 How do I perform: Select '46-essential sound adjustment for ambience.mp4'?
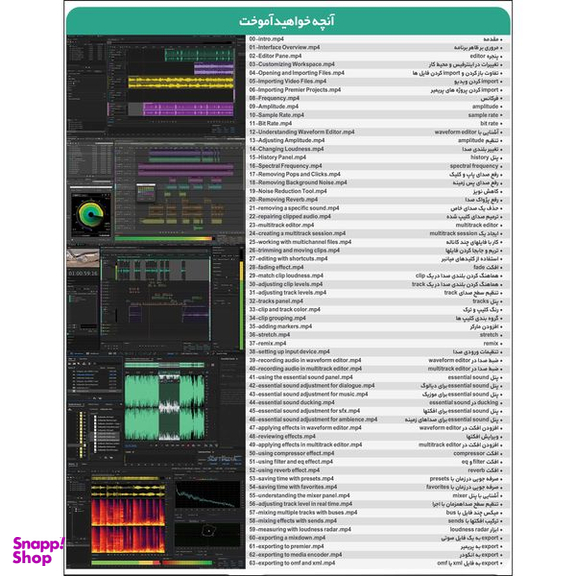[x=313, y=420]
